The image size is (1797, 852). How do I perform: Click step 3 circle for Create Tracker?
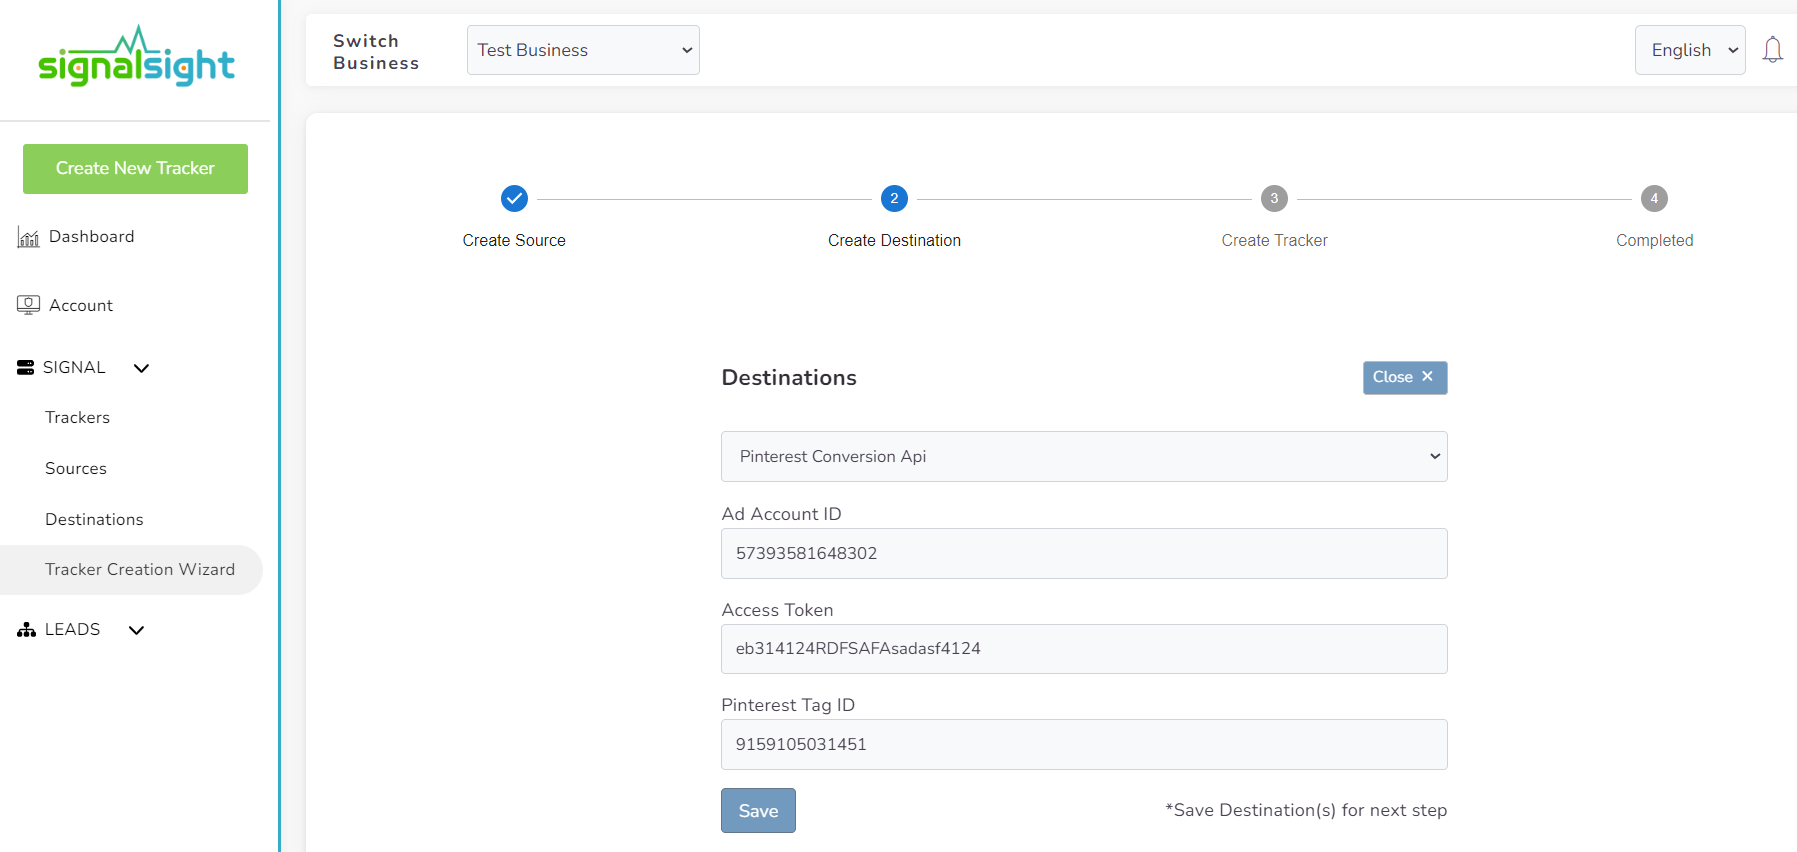click(1274, 198)
